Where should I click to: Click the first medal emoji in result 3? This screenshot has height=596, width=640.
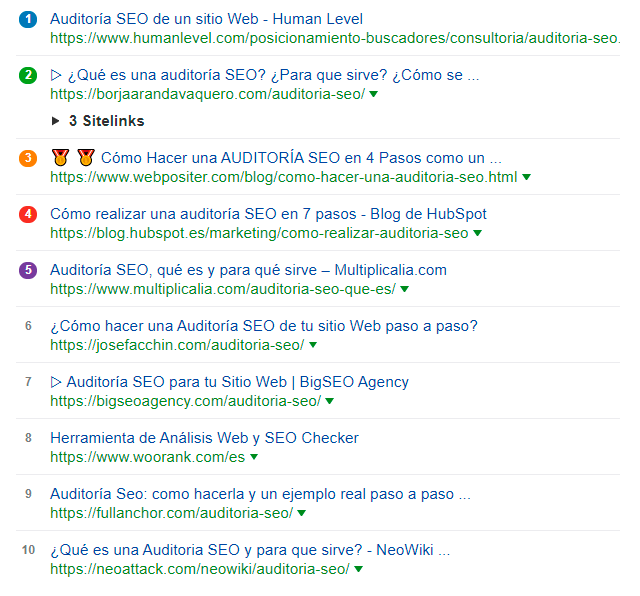click(60, 158)
